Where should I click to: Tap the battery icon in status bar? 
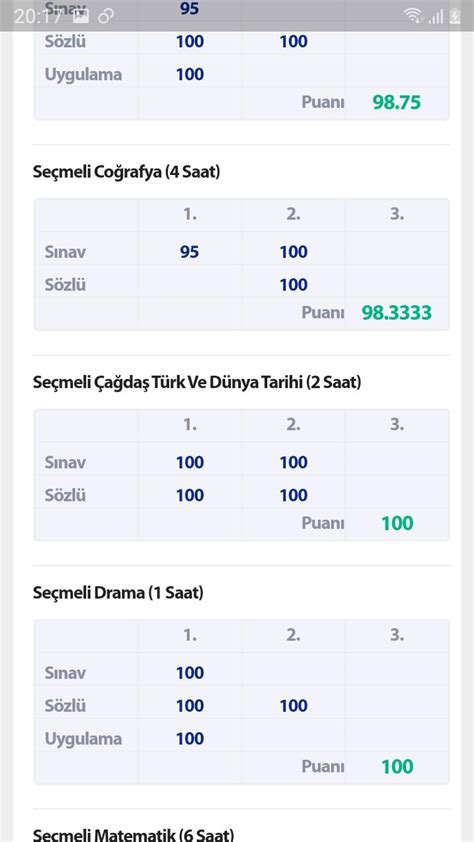point(455,17)
